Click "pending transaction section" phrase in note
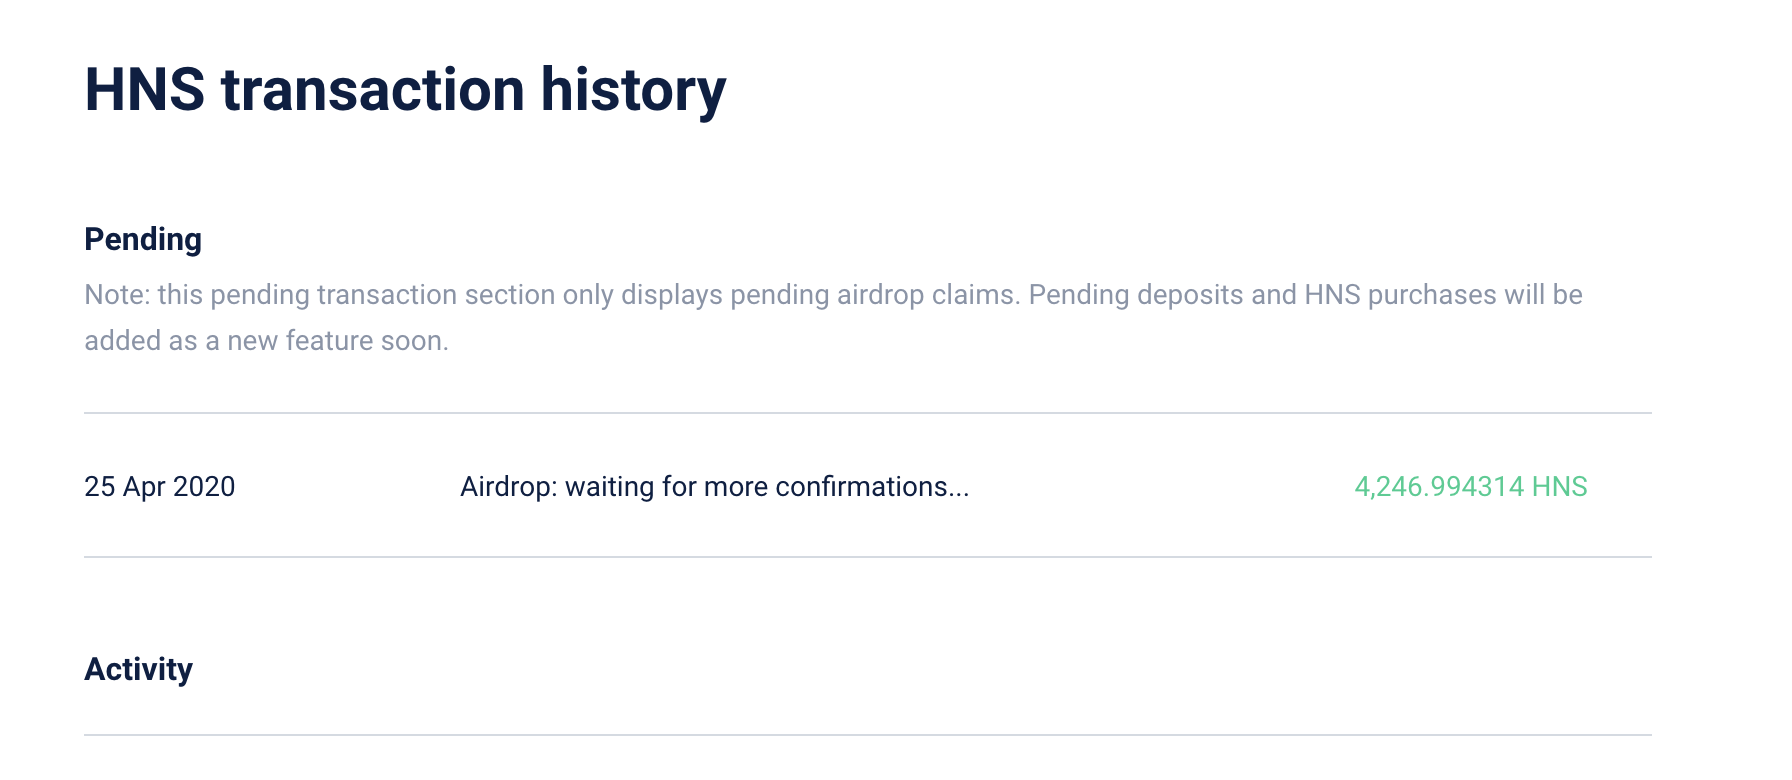The image size is (1792, 780). [383, 295]
